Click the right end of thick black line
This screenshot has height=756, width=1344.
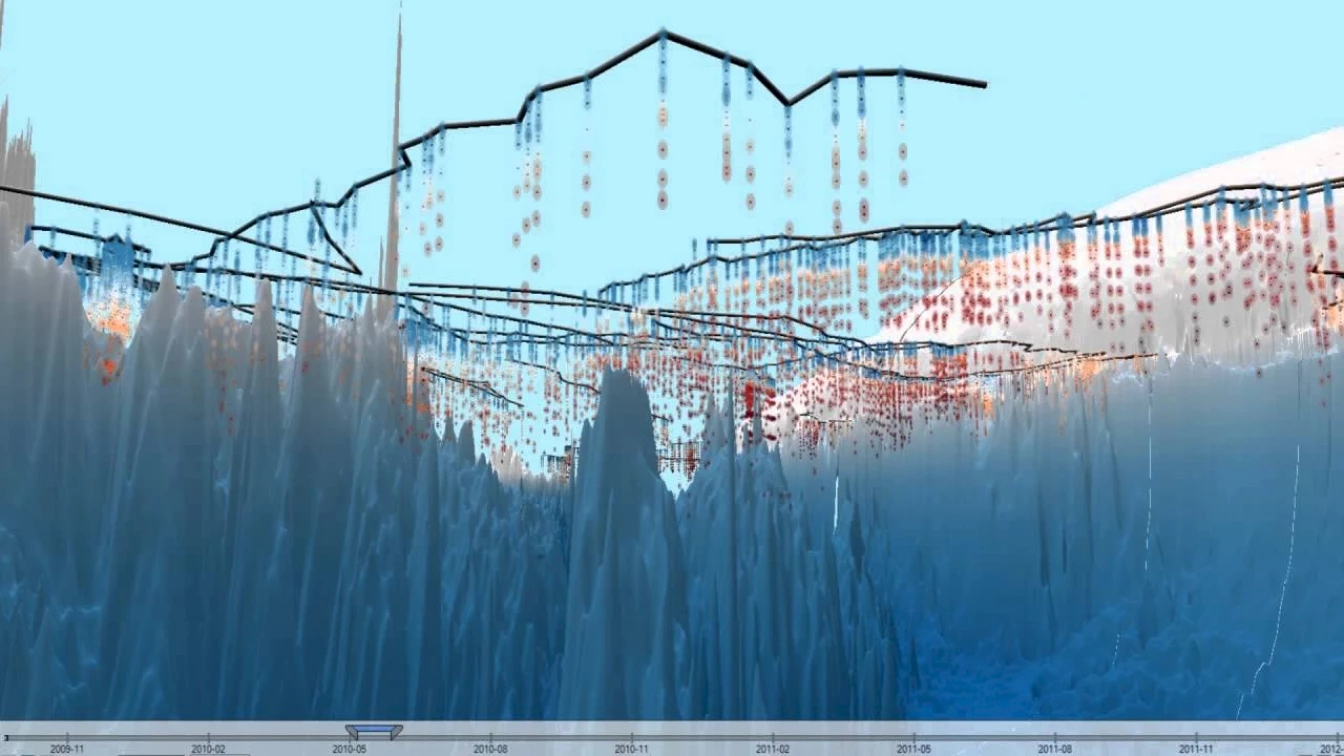click(x=984, y=85)
